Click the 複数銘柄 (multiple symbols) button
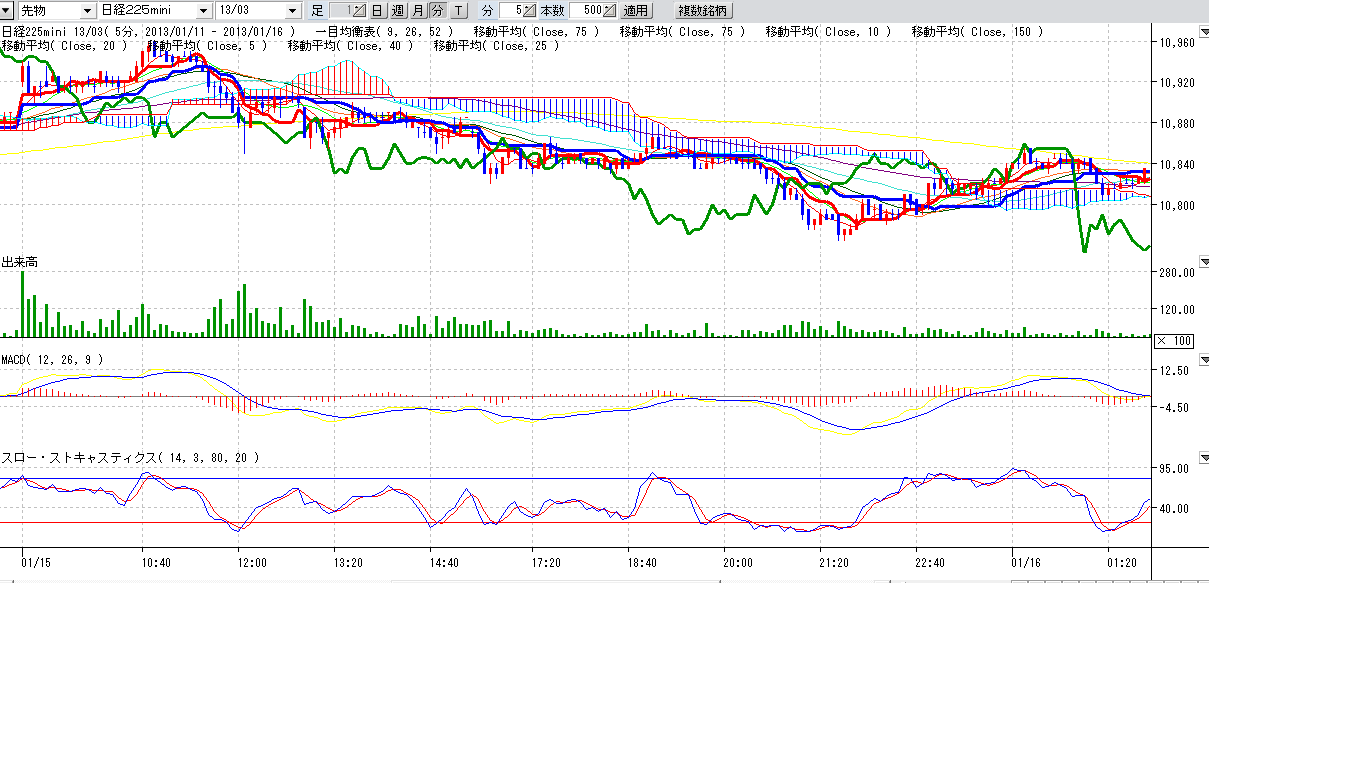1366x768 pixels. [x=704, y=11]
